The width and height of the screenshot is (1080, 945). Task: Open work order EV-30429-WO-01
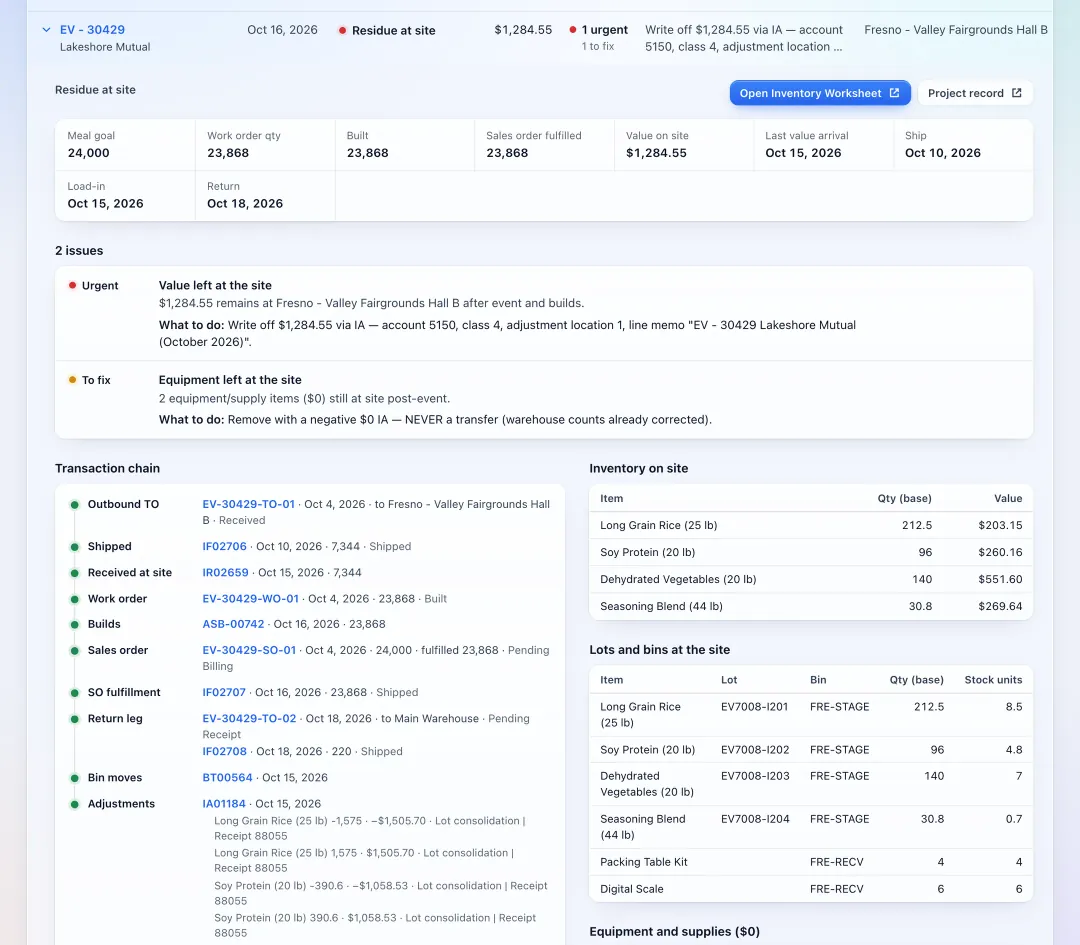251,599
